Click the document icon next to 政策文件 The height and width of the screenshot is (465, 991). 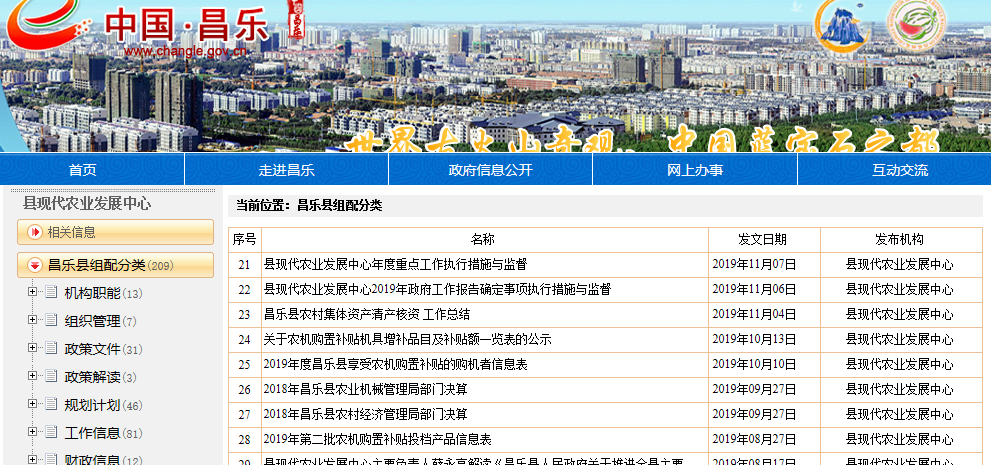[x=50, y=349]
